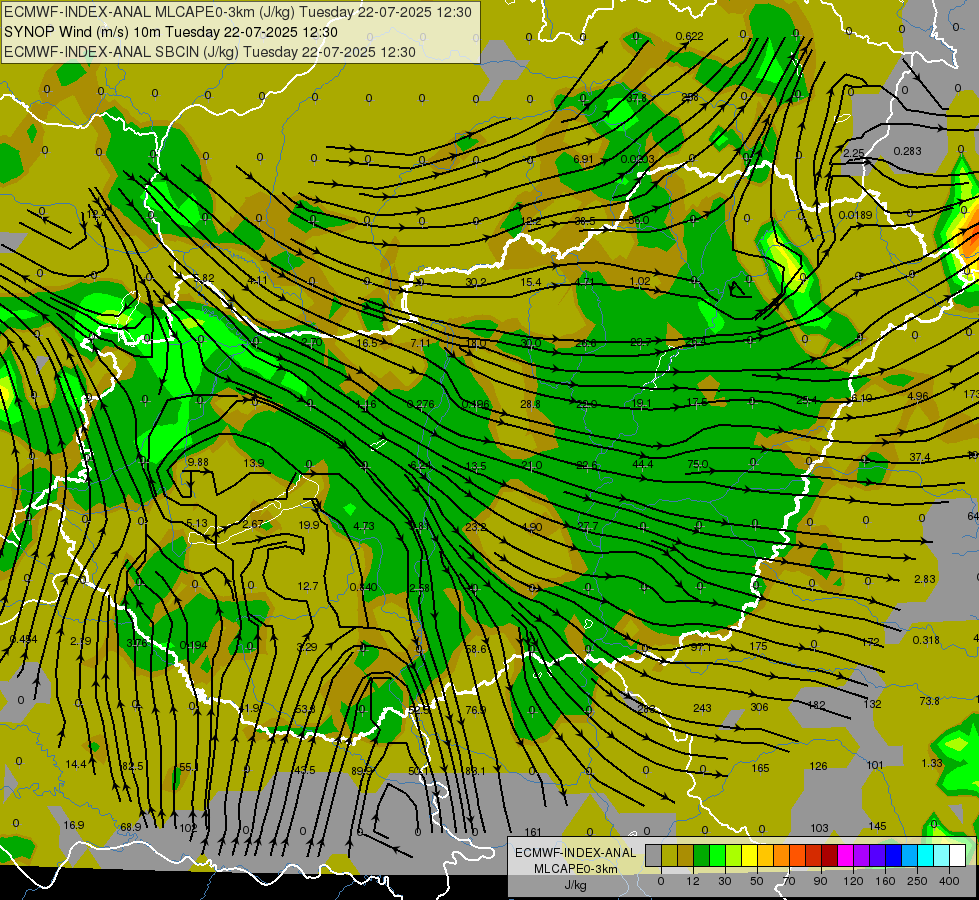Click the map value 0.318
979x900 pixels.
point(926,640)
